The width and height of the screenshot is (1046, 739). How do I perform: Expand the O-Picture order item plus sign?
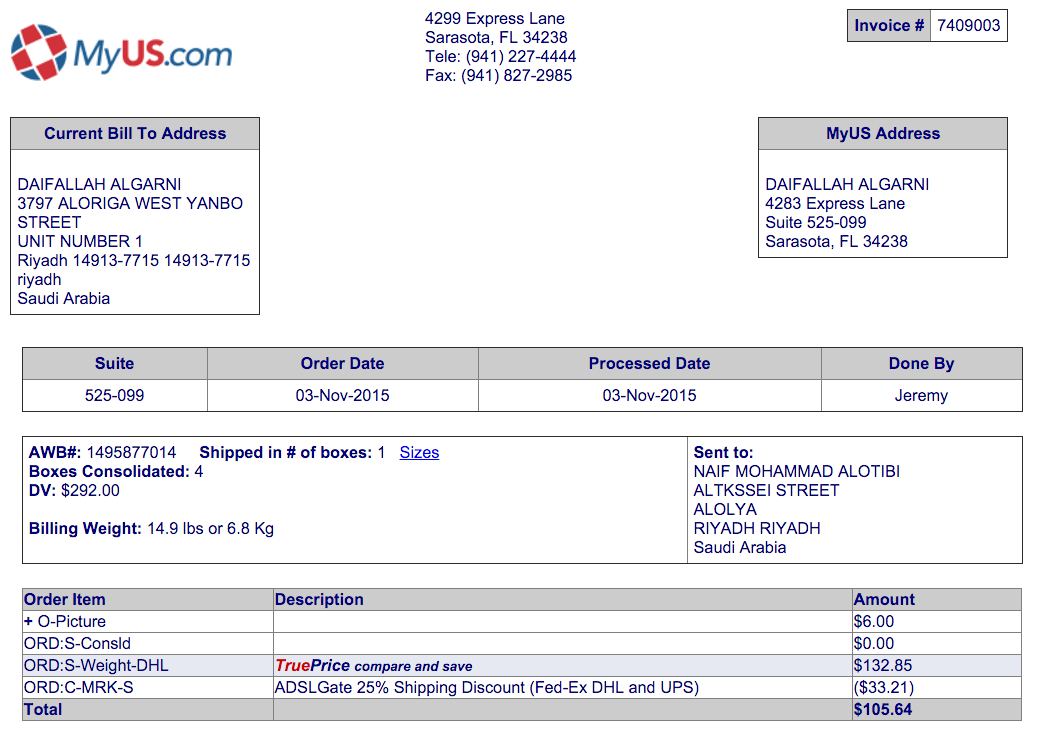click(28, 621)
